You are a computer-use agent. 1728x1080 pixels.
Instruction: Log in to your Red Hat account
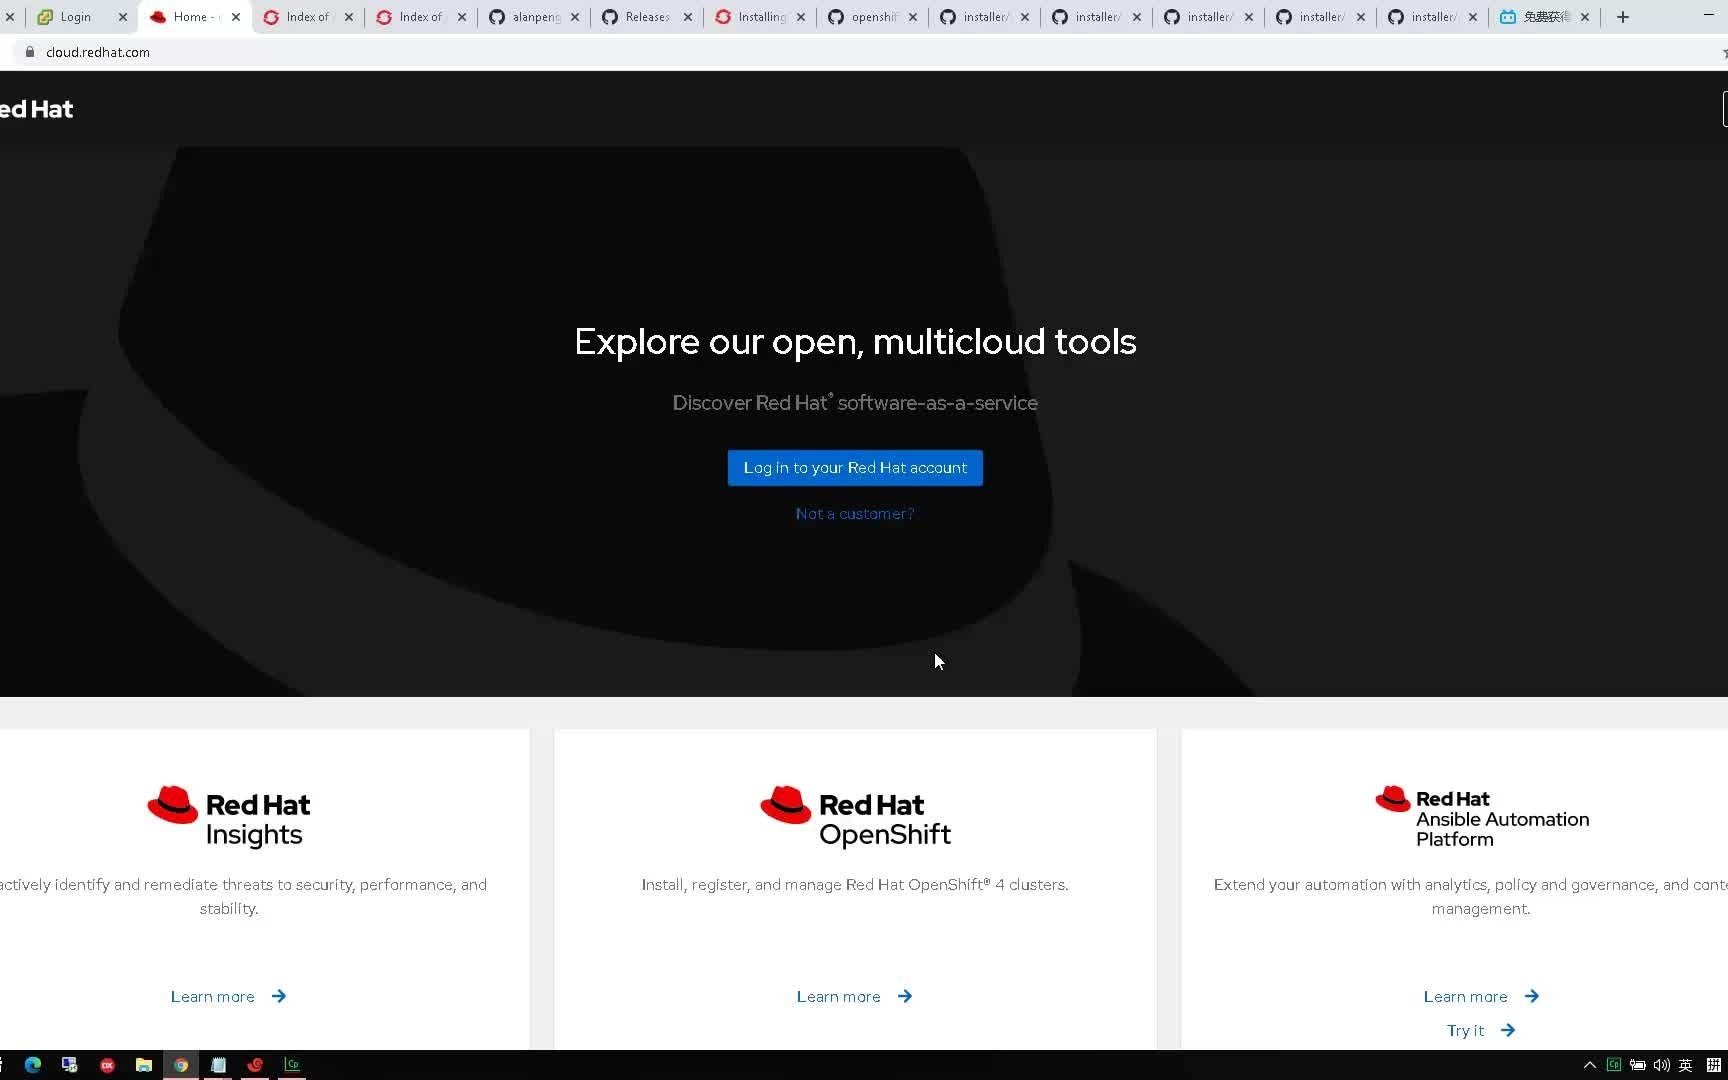(855, 468)
